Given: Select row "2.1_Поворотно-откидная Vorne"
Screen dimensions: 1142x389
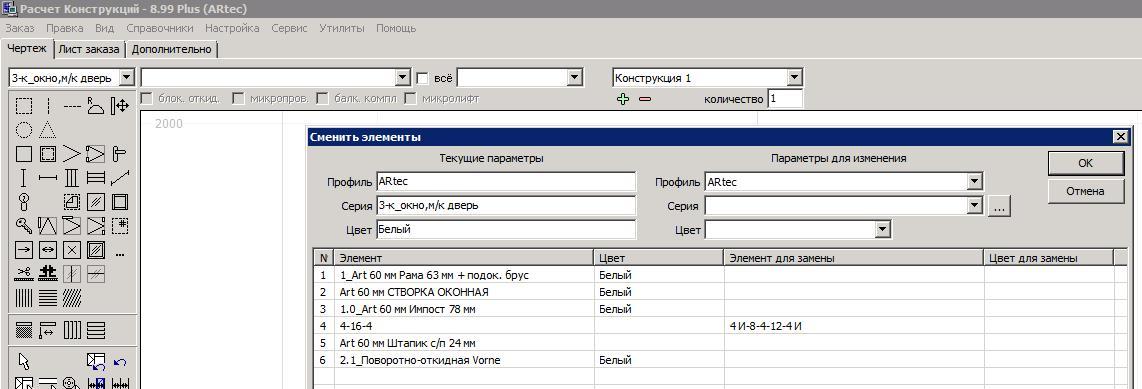Looking at the screenshot, I should (463, 360).
